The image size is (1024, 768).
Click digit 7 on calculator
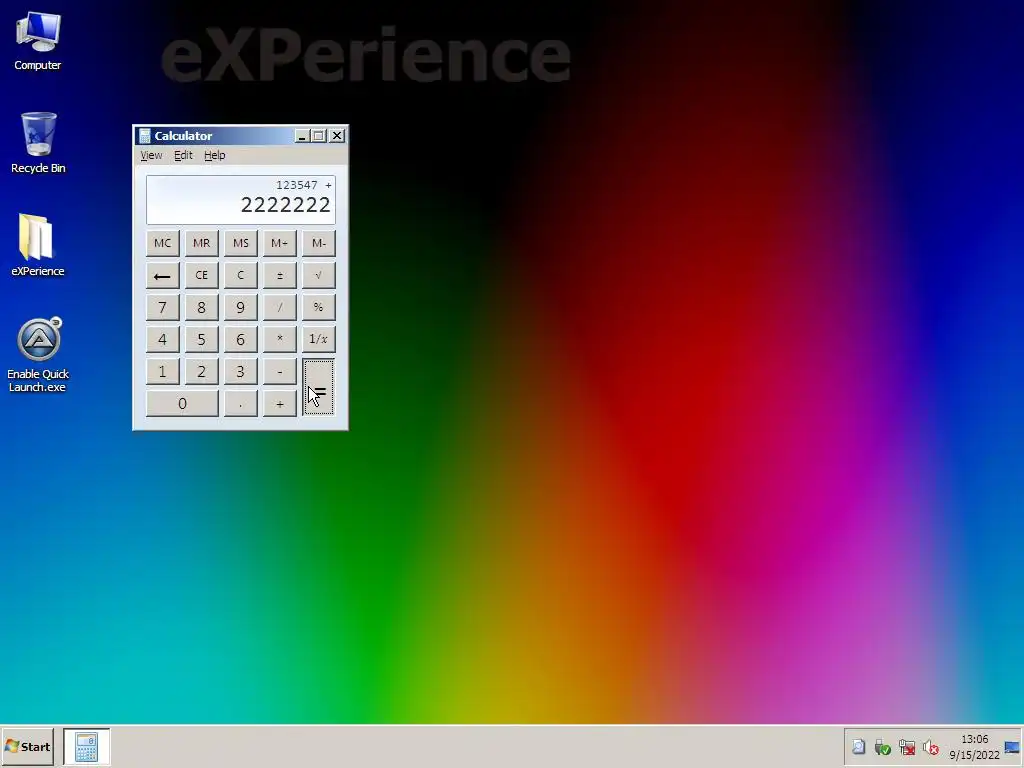(x=163, y=307)
